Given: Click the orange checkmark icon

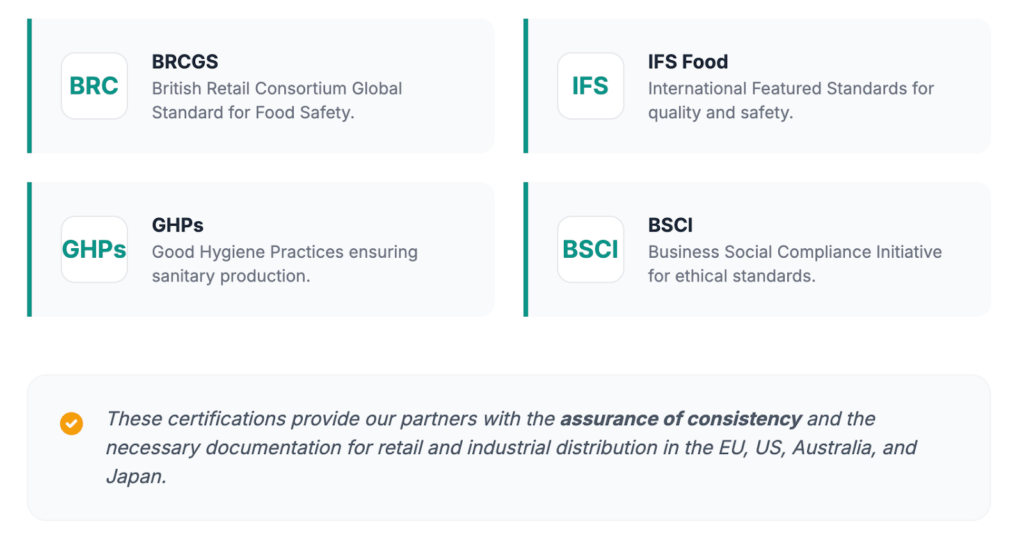Looking at the screenshot, I should click(71, 423).
